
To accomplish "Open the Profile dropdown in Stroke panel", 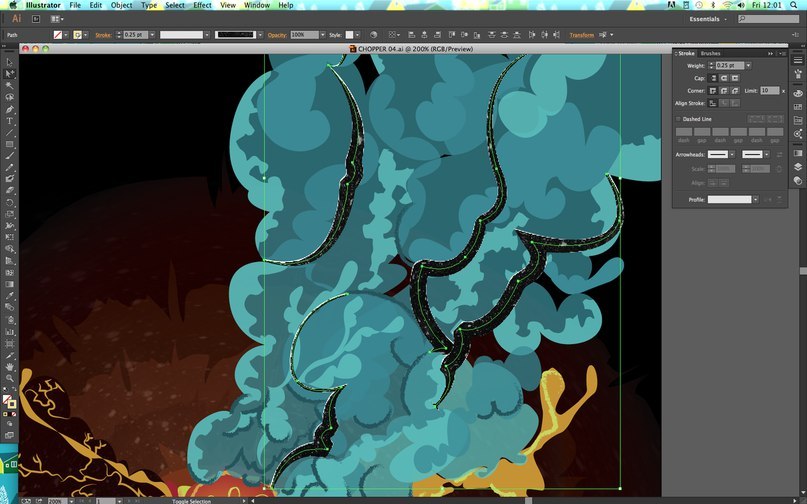I will point(756,200).
